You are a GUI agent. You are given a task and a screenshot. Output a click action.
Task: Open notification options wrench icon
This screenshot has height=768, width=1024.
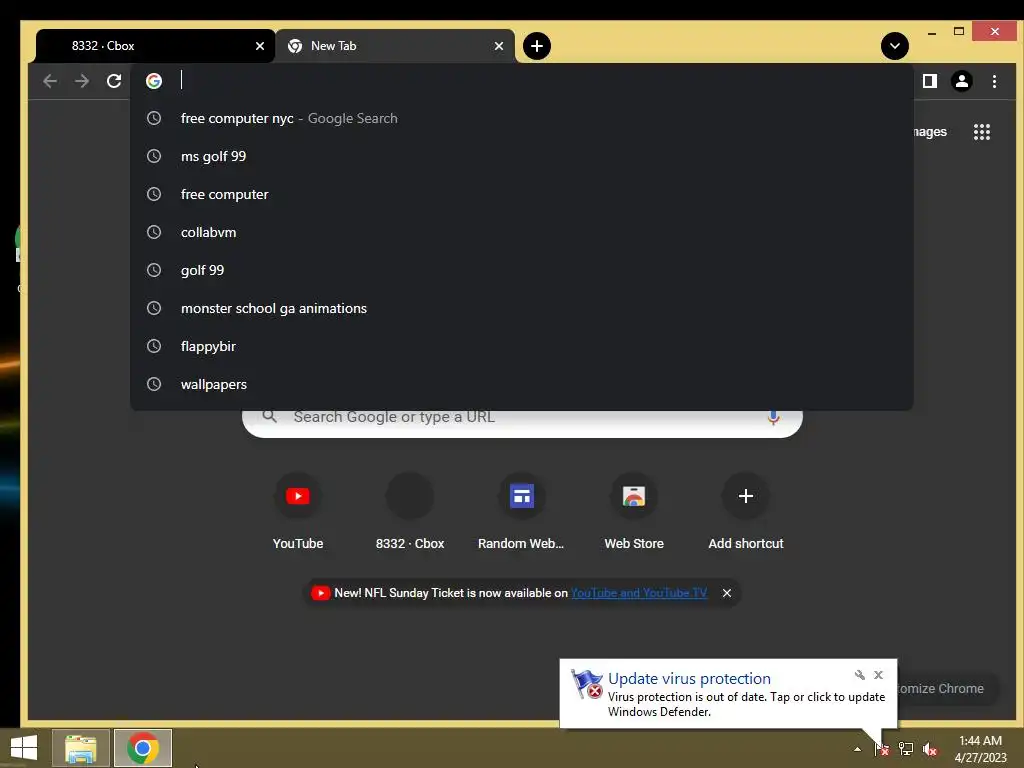(859, 675)
